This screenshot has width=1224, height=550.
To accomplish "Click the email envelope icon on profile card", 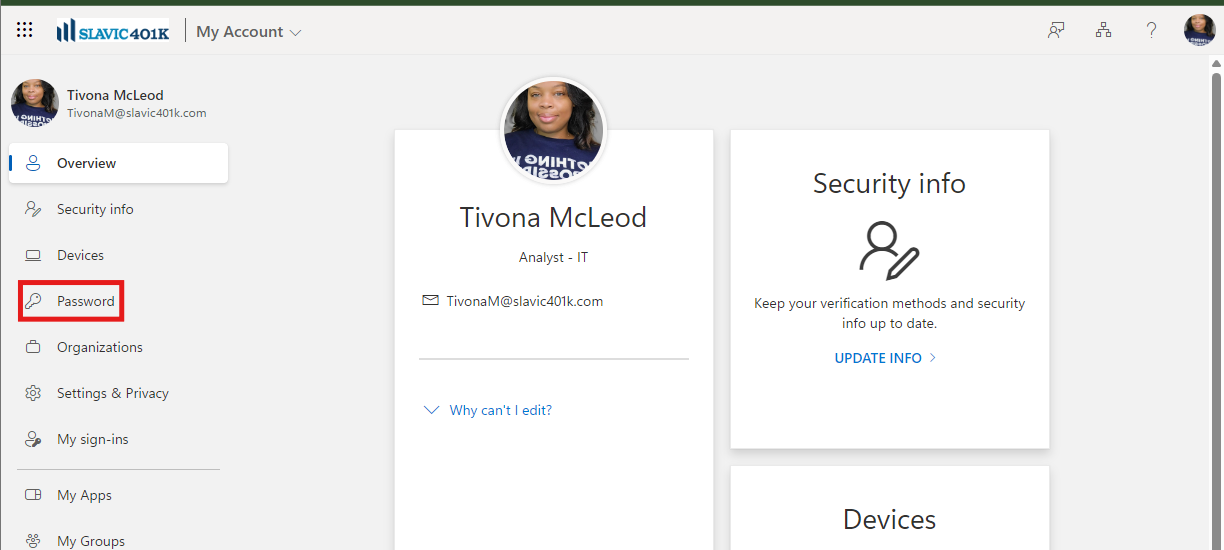I will [430, 301].
